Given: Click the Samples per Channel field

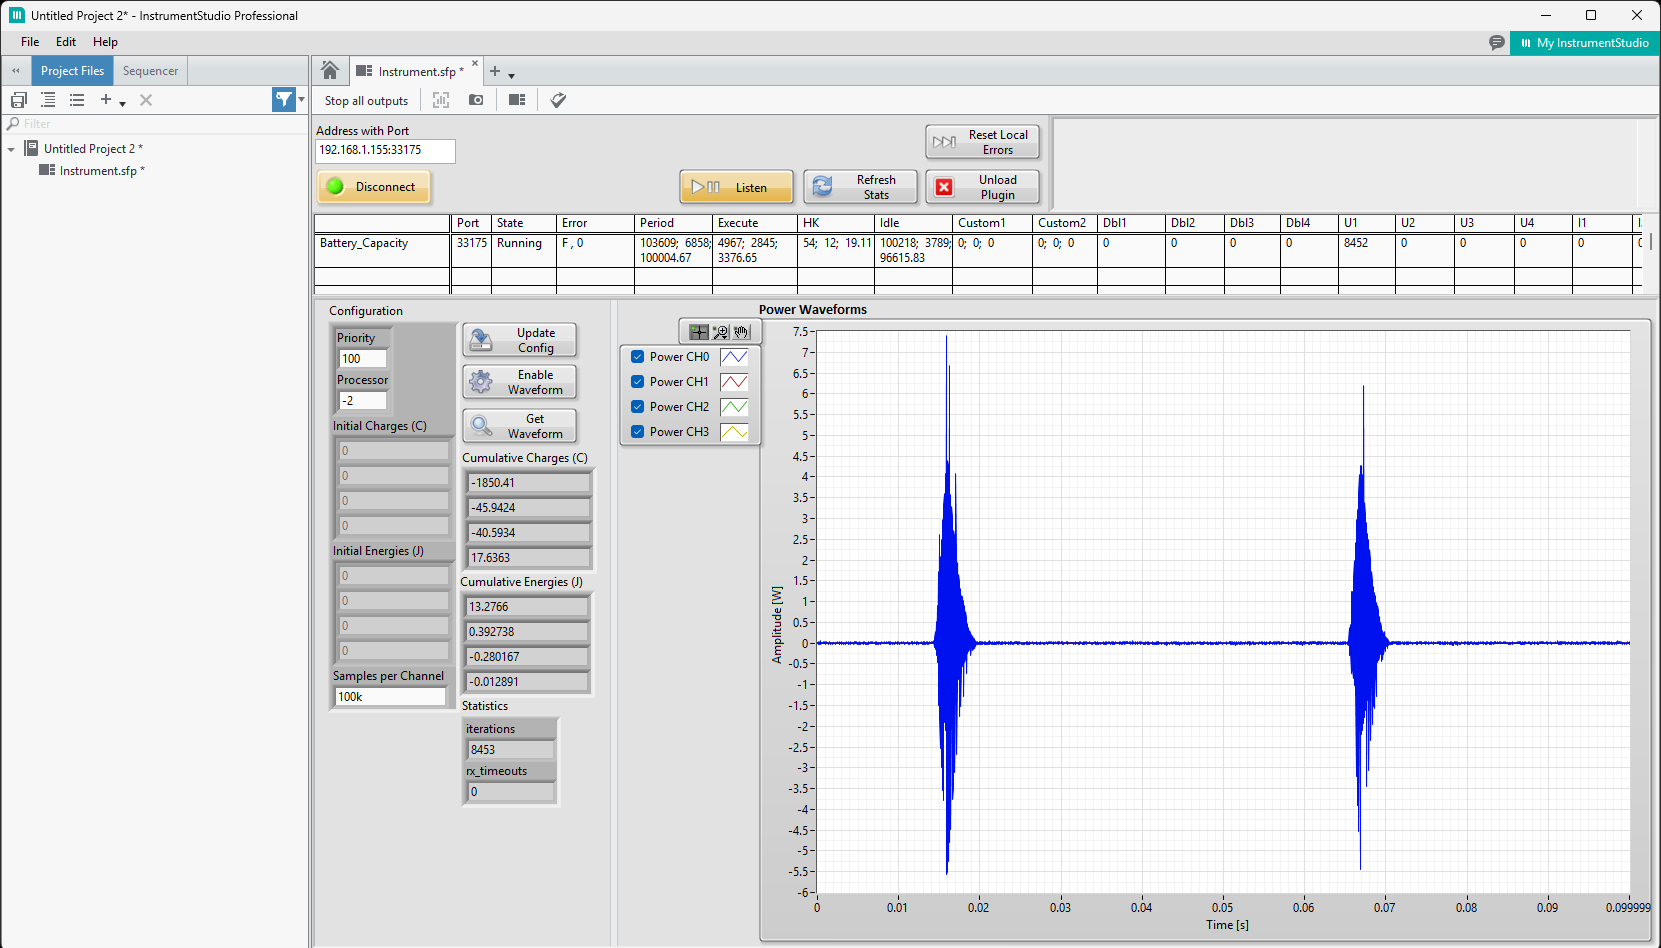Looking at the screenshot, I should (x=390, y=697).
